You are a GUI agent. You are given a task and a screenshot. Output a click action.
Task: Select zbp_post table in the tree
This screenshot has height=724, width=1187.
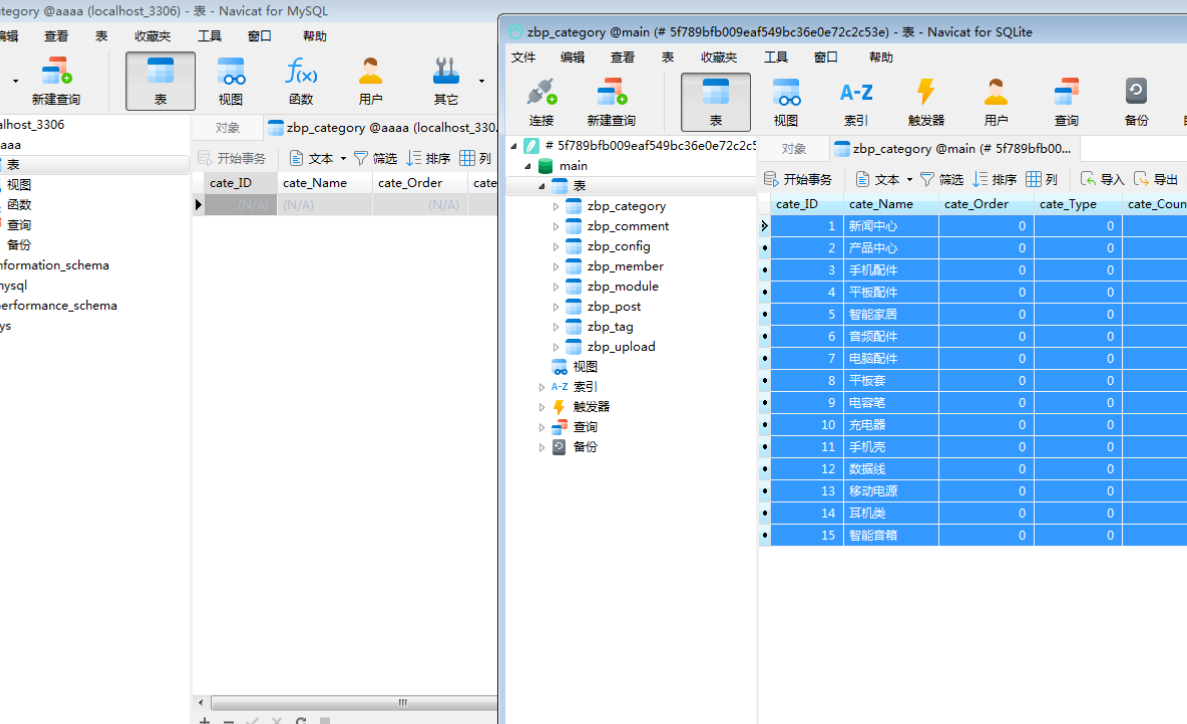(614, 307)
